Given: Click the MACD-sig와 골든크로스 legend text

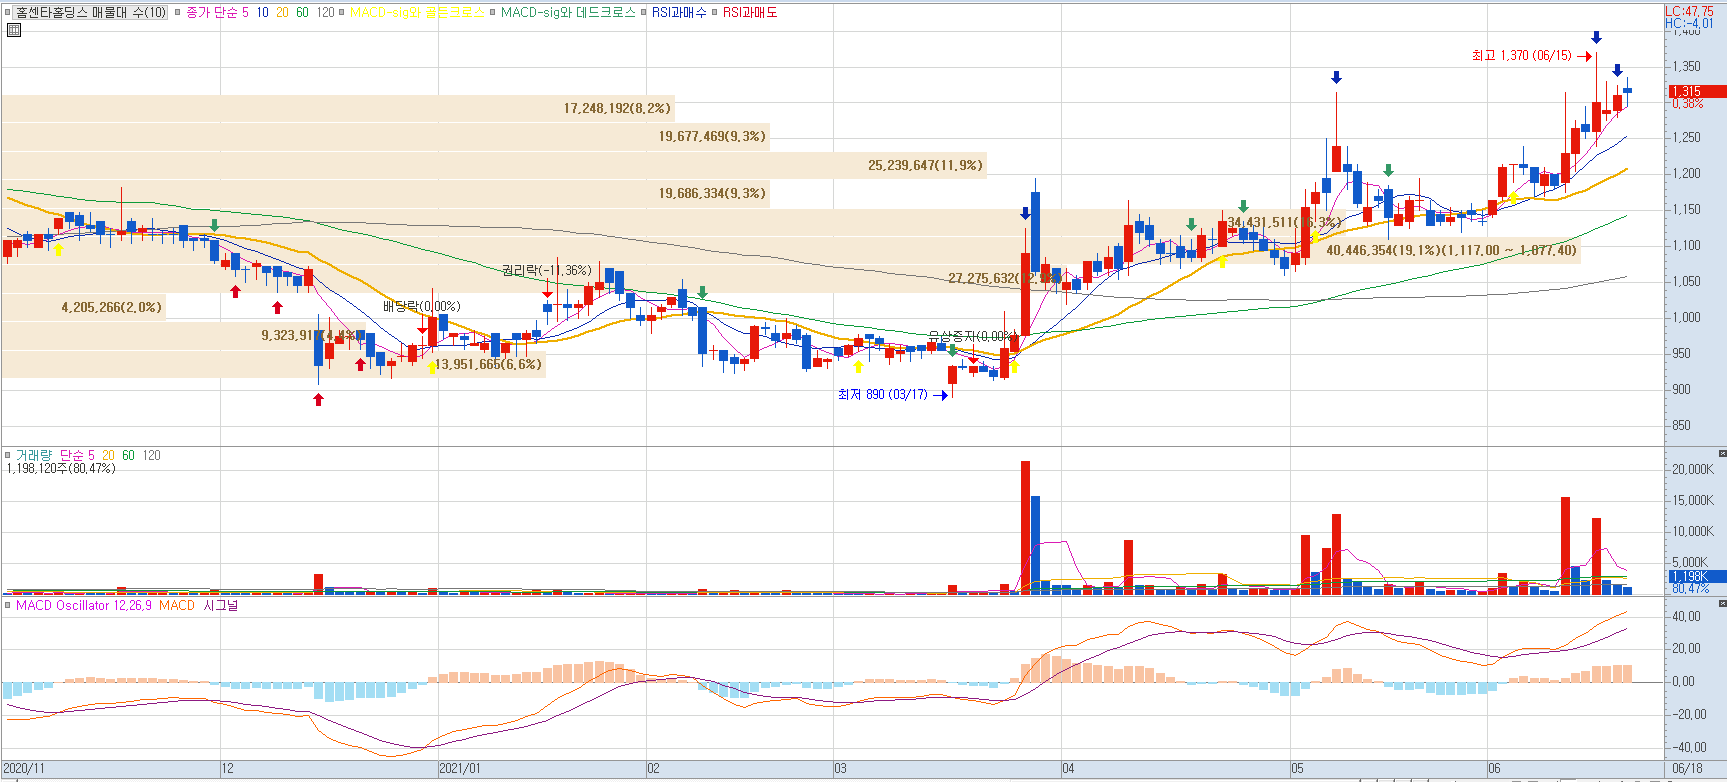Looking at the screenshot, I should (x=417, y=13).
